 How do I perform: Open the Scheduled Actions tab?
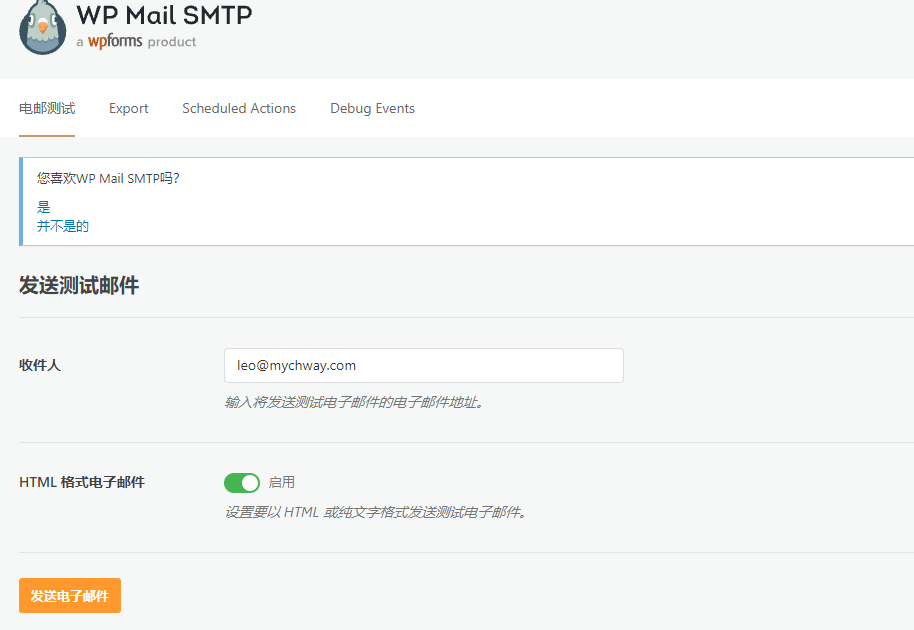239,108
